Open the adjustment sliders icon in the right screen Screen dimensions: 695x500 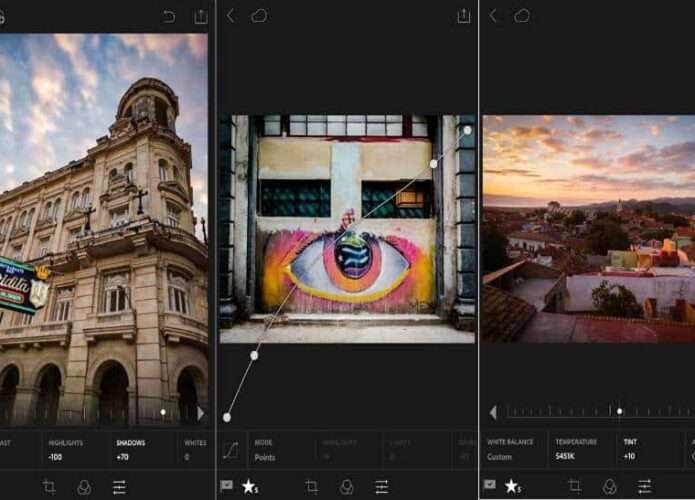pyautogui.click(x=644, y=487)
